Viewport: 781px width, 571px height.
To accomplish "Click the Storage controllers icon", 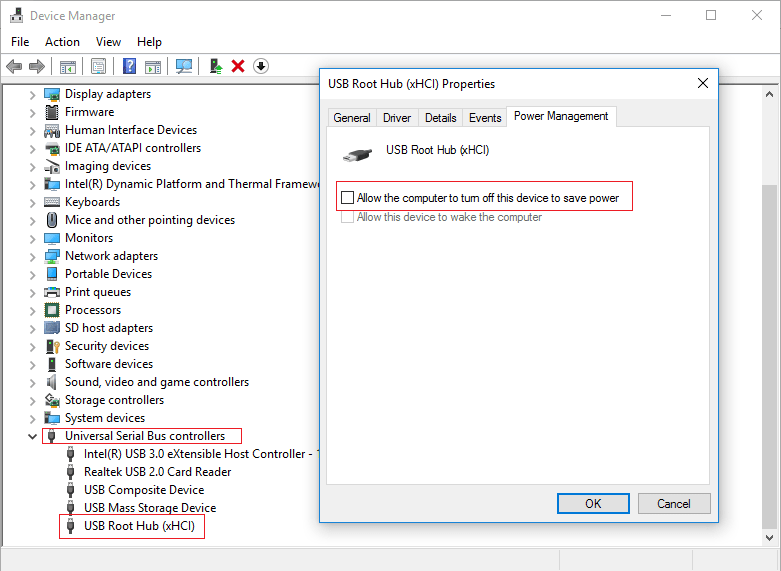I will pos(52,400).
